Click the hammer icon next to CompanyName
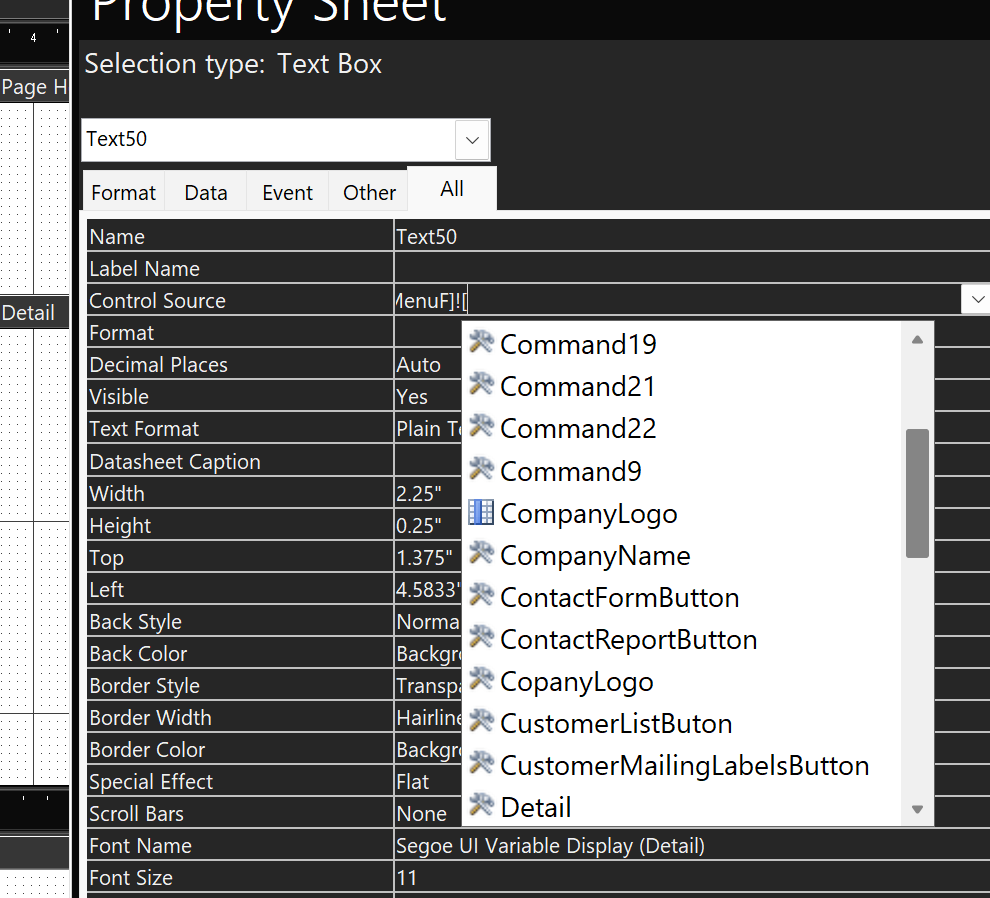The image size is (990, 898). pos(481,555)
